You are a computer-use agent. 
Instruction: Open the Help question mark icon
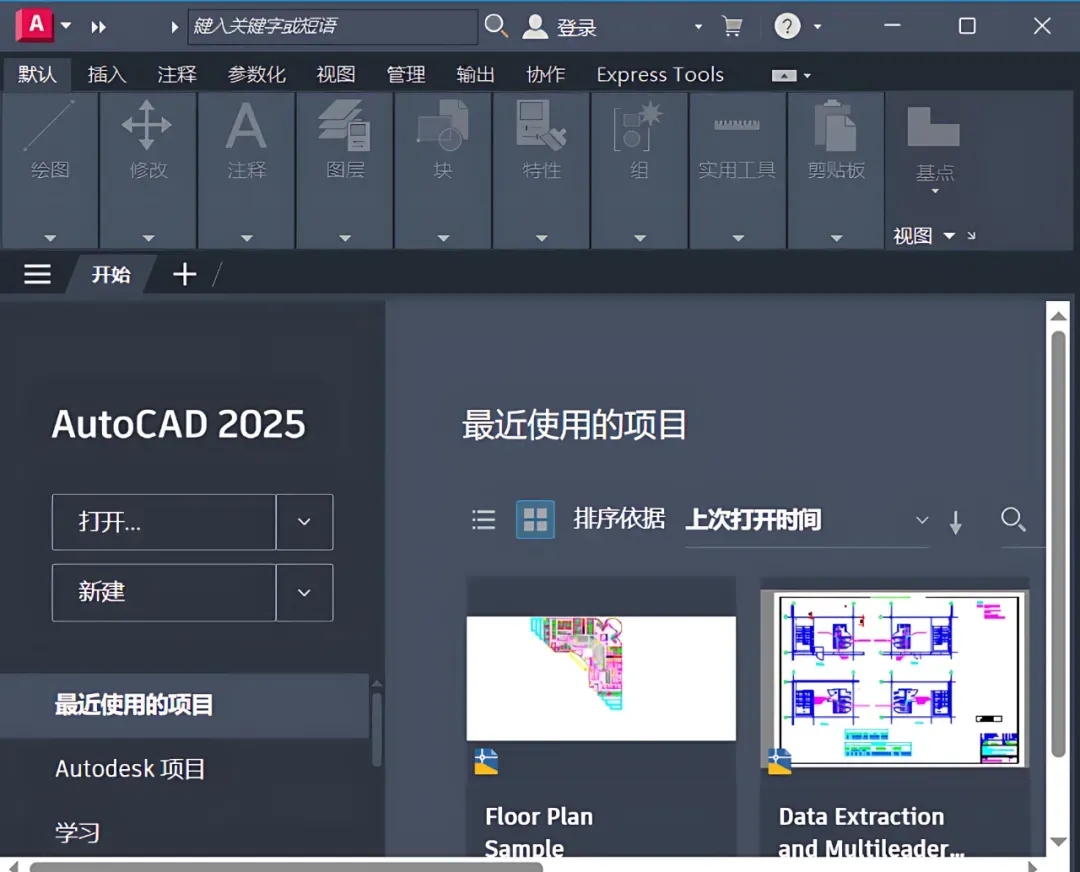[x=787, y=26]
